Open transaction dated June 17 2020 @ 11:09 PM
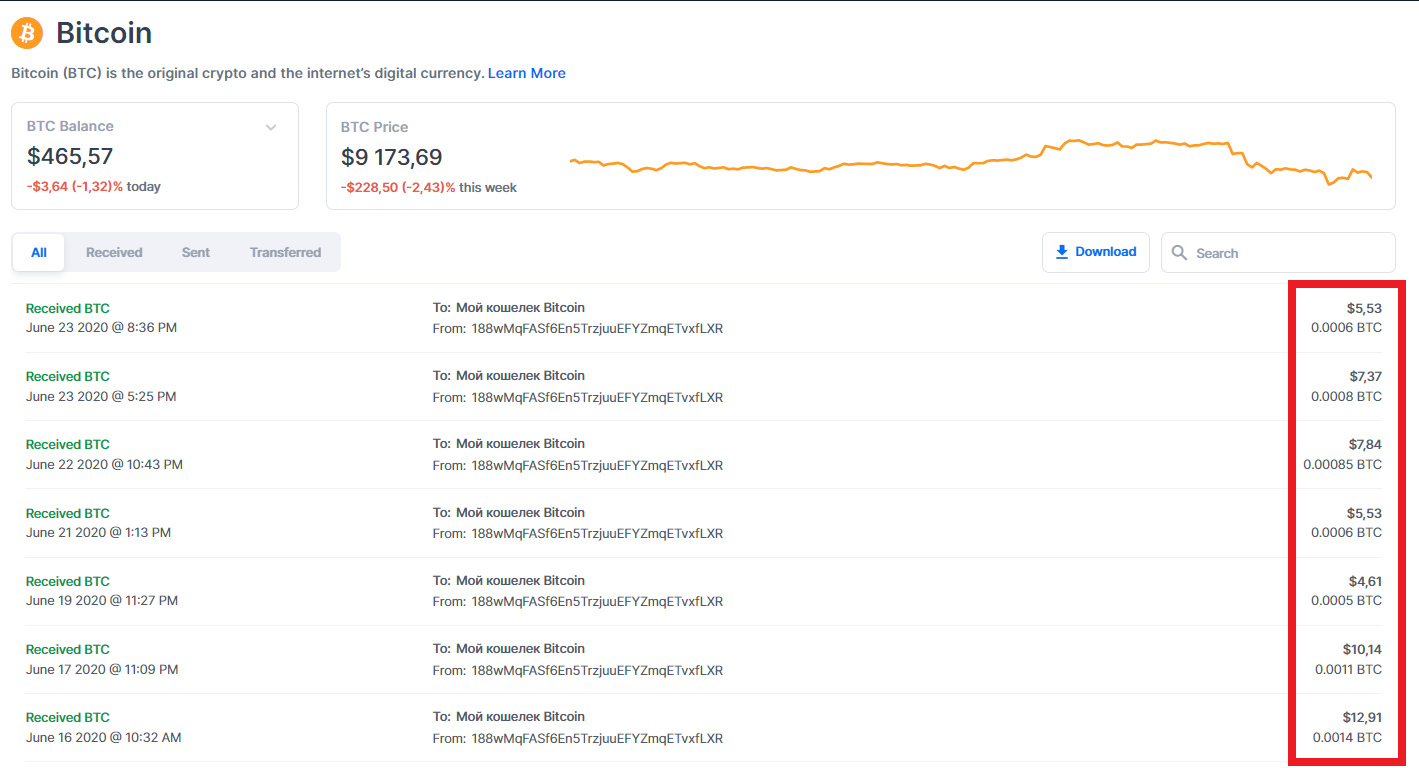The image size is (1419, 768). pos(704,659)
